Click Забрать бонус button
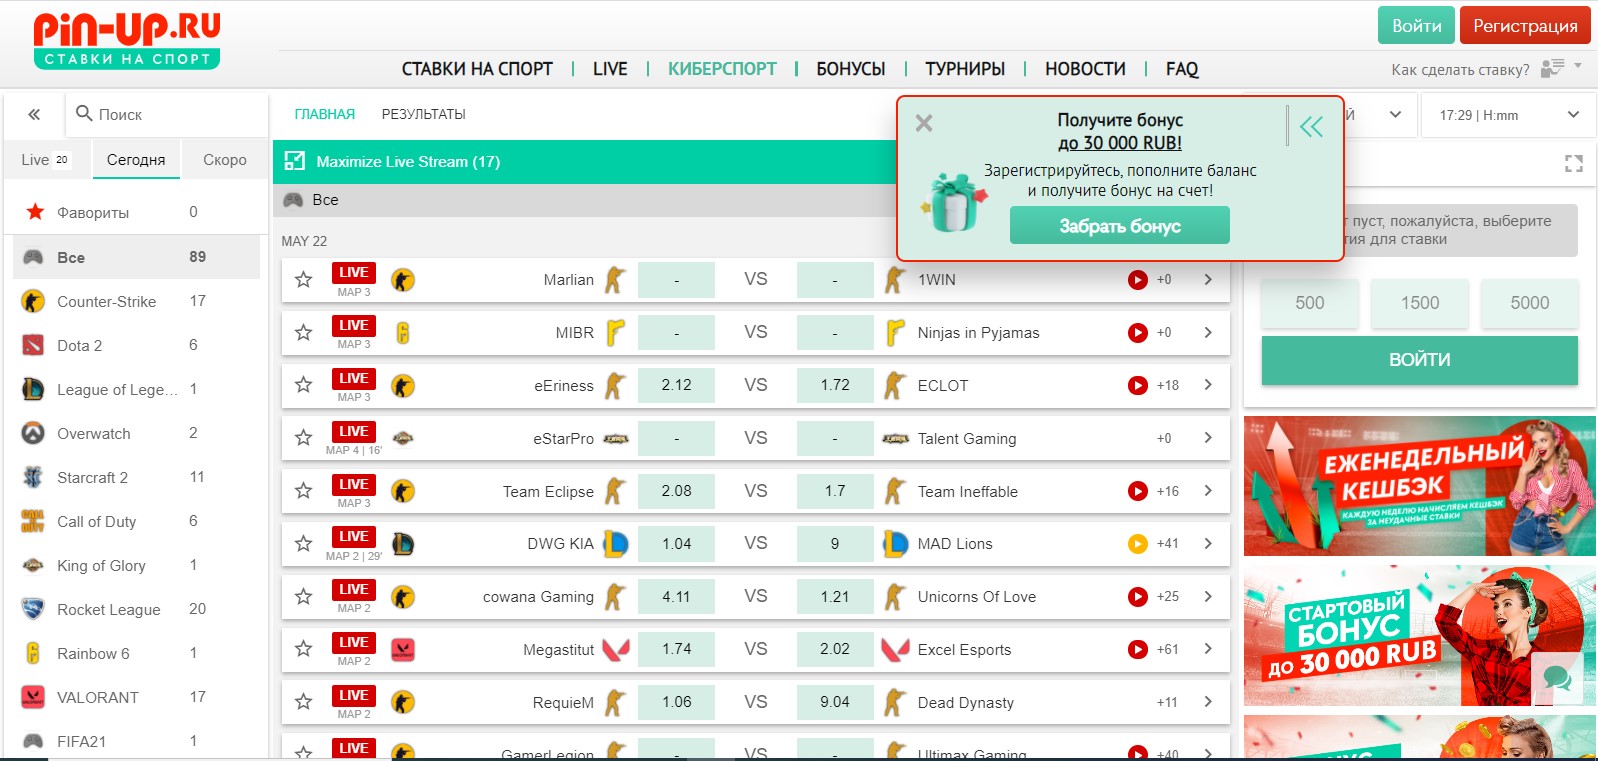The width and height of the screenshot is (1598, 761). click(1120, 226)
